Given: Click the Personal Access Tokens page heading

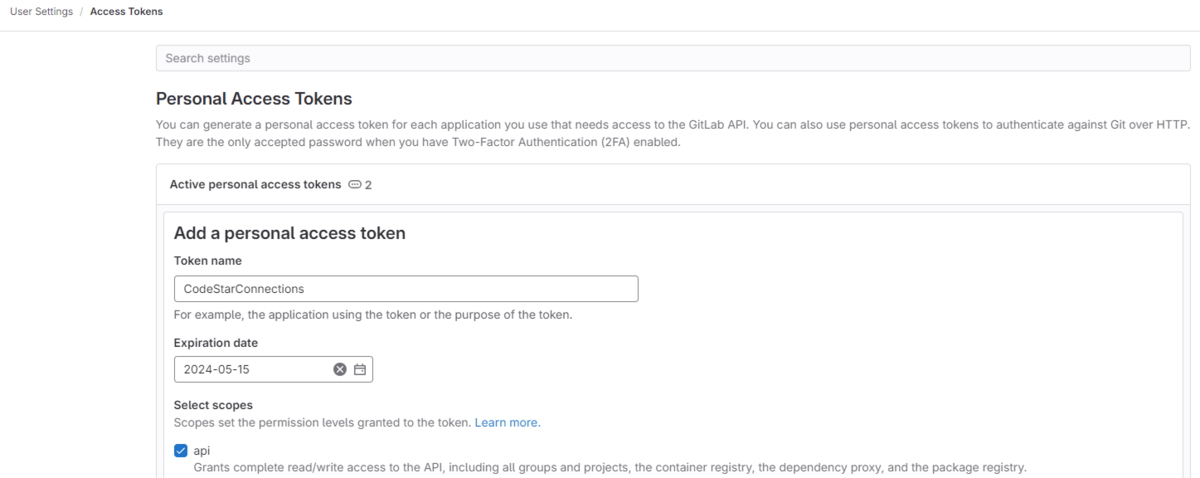Looking at the screenshot, I should 254,99.
